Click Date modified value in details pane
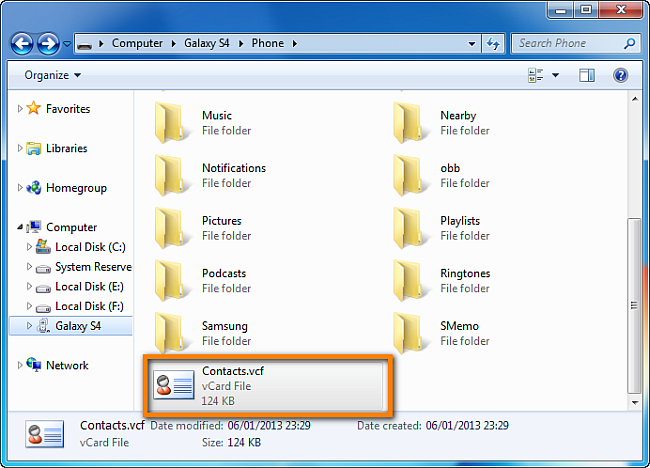 (x=269, y=425)
